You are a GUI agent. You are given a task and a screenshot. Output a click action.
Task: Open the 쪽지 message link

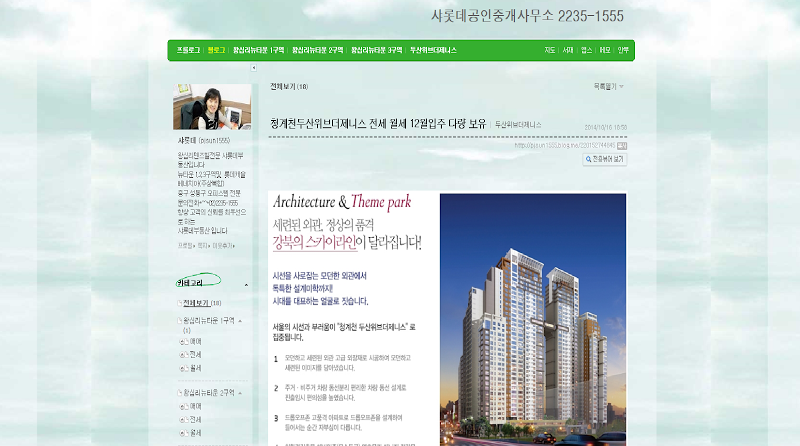[x=203, y=245]
